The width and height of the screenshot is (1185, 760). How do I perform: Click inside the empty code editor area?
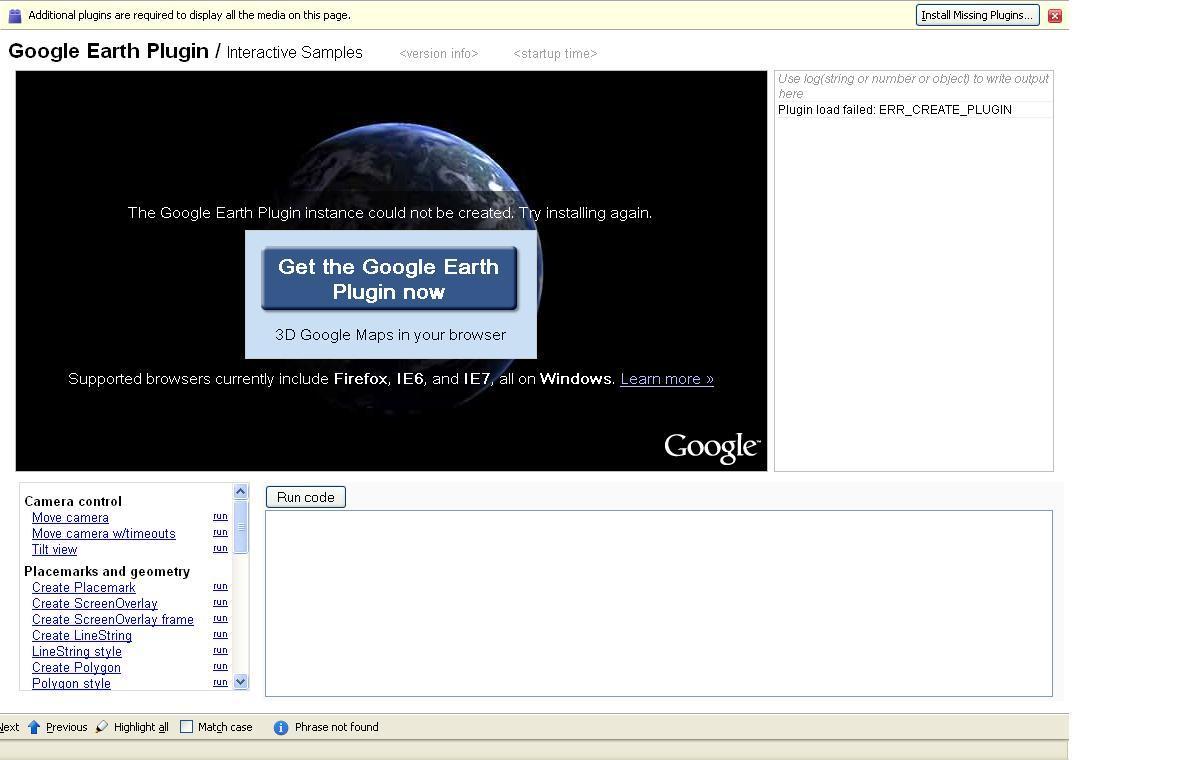(x=657, y=600)
